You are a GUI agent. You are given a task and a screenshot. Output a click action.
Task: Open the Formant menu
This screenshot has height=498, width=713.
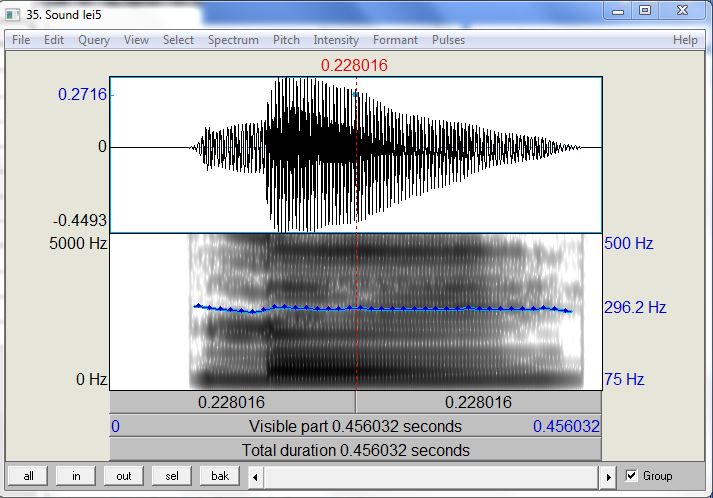395,40
